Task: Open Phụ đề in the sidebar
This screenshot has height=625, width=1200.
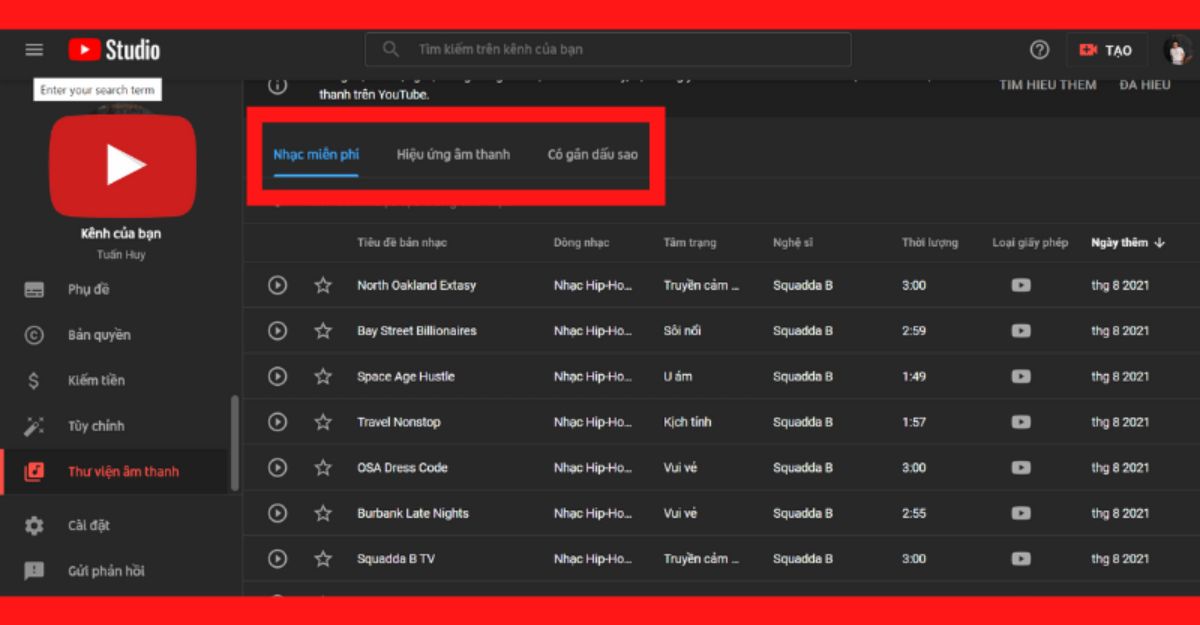Action: pyautogui.click(x=115, y=290)
